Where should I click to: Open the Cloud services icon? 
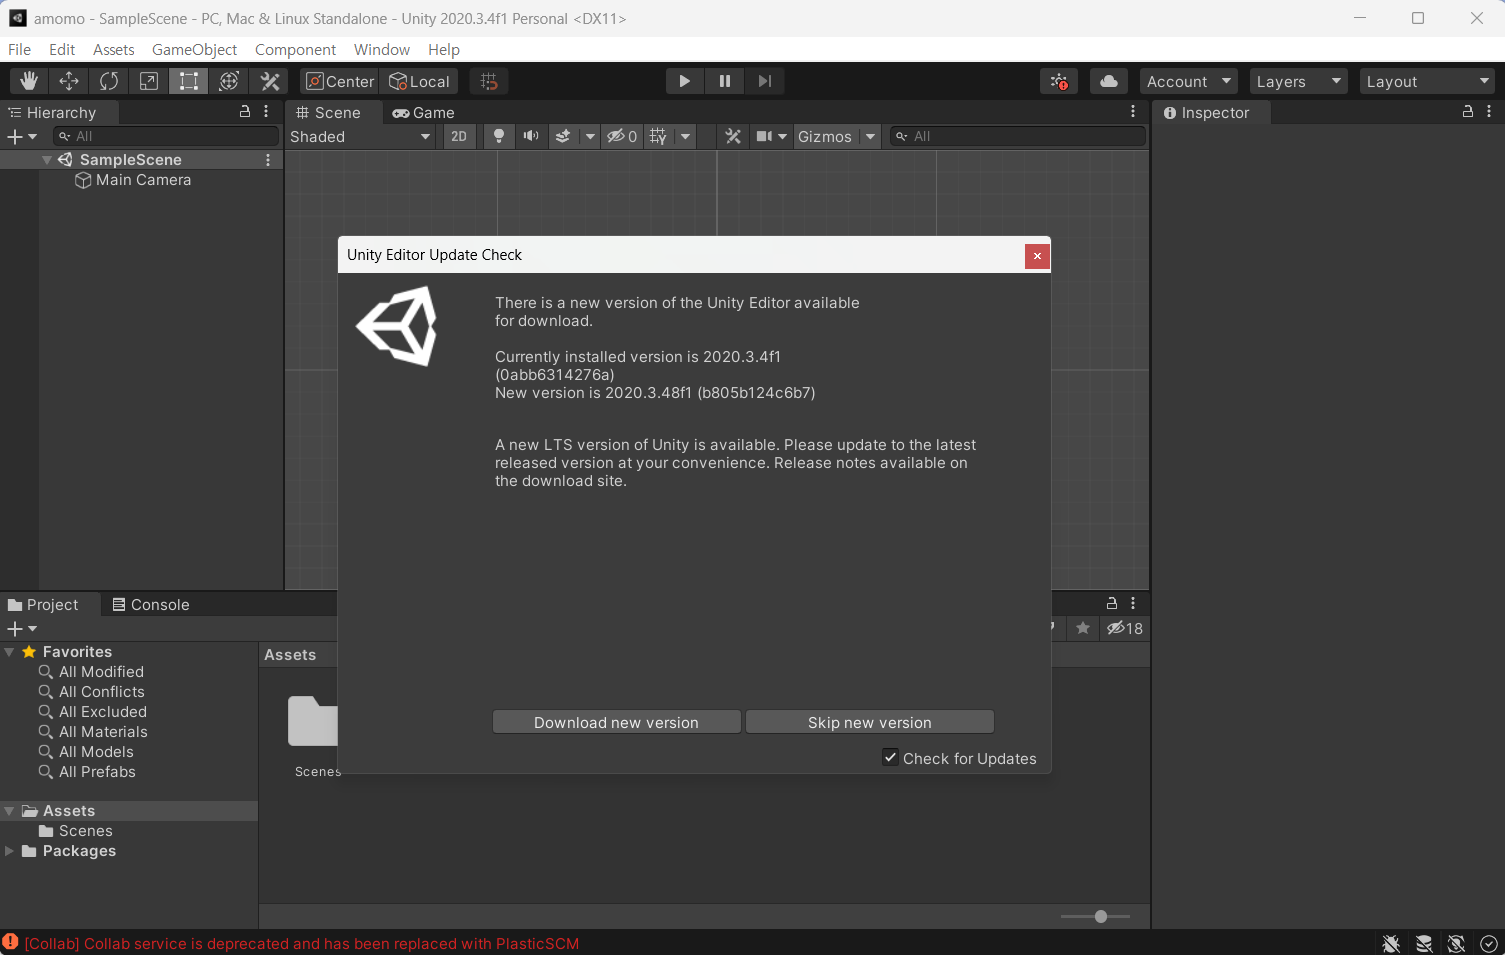click(1109, 81)
